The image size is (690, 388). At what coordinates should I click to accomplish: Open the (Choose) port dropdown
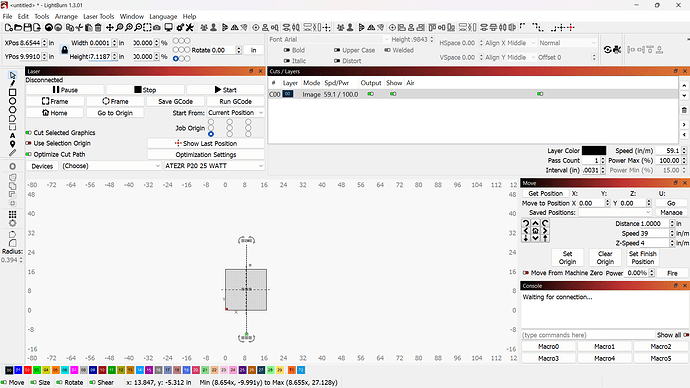[x=111, y=166]
